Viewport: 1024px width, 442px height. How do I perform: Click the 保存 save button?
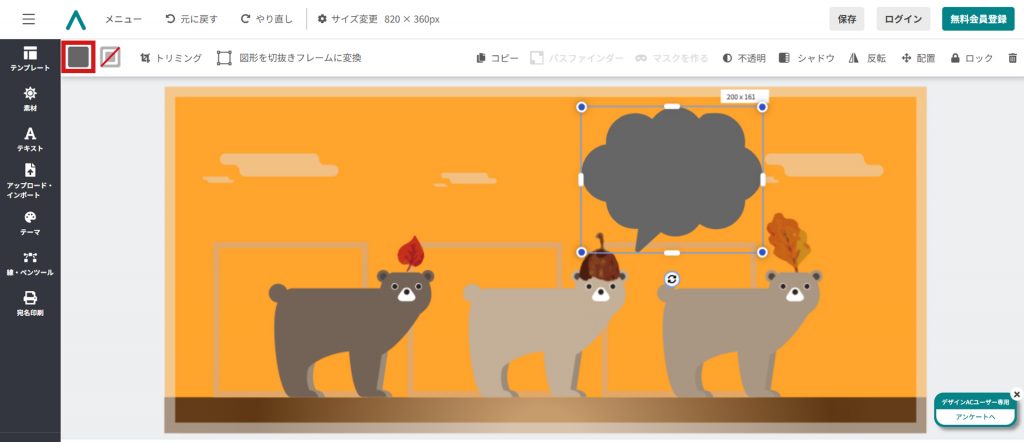pos(846,19)
